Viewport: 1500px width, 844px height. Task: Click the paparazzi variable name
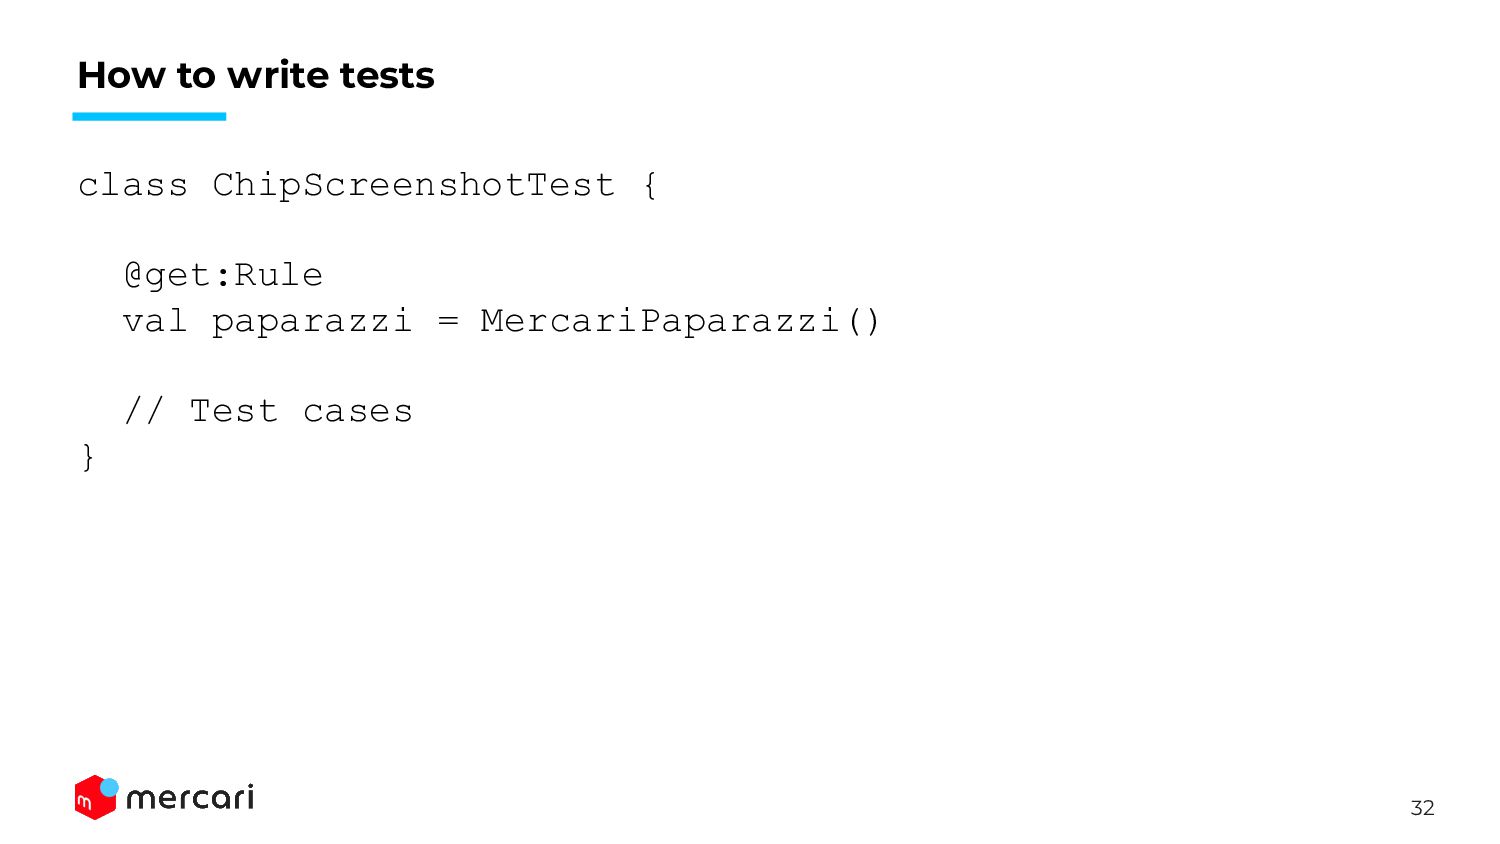[311, 322]
